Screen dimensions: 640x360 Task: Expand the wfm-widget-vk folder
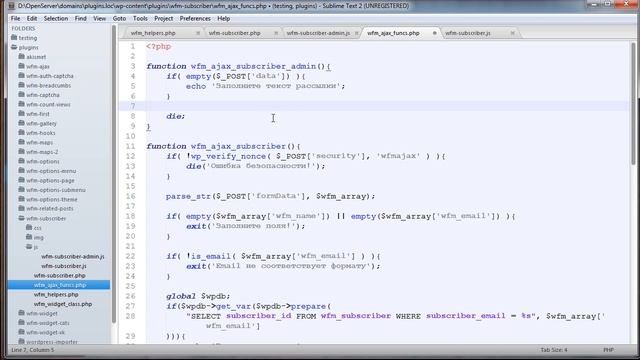tap(22, 332)
